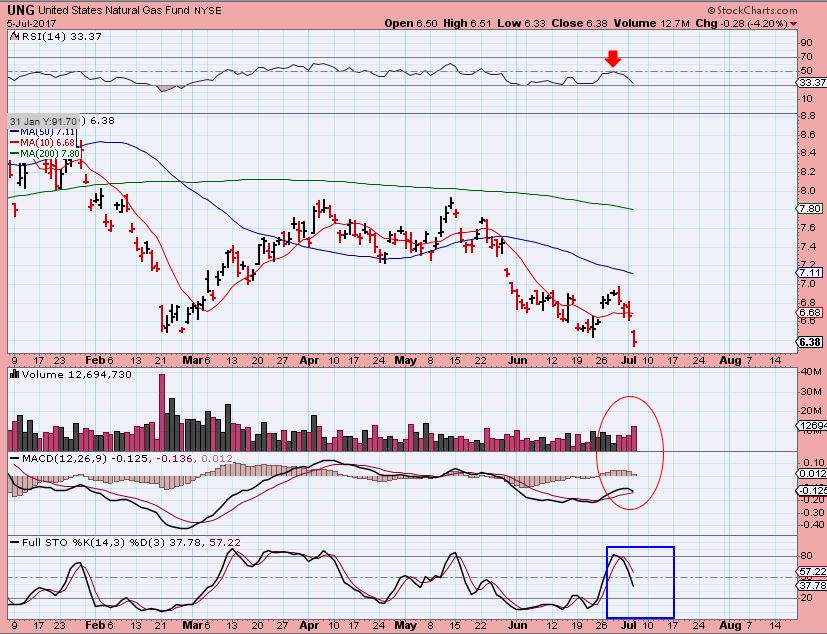Viewport: 827px width, 634px height.
Task: Open the StockCharts.com copyright text
Action: (x=753, y=10)
